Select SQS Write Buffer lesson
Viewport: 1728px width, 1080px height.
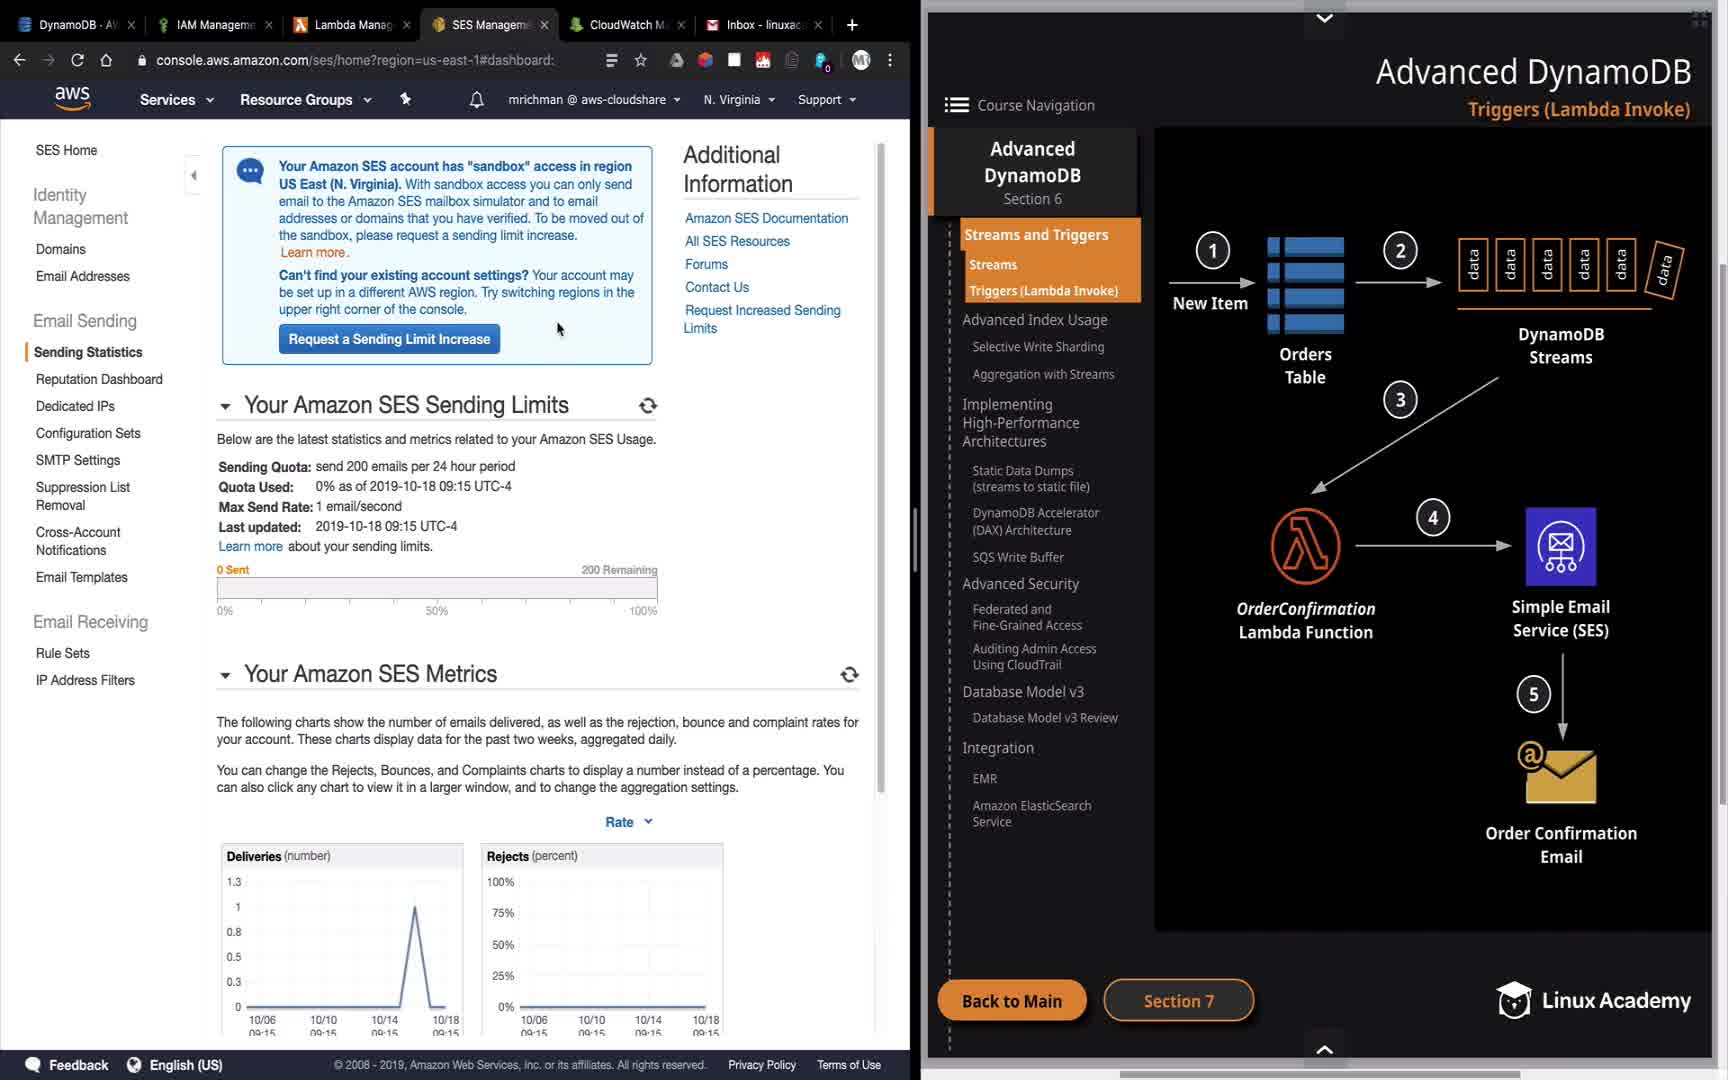(1018, 557)
